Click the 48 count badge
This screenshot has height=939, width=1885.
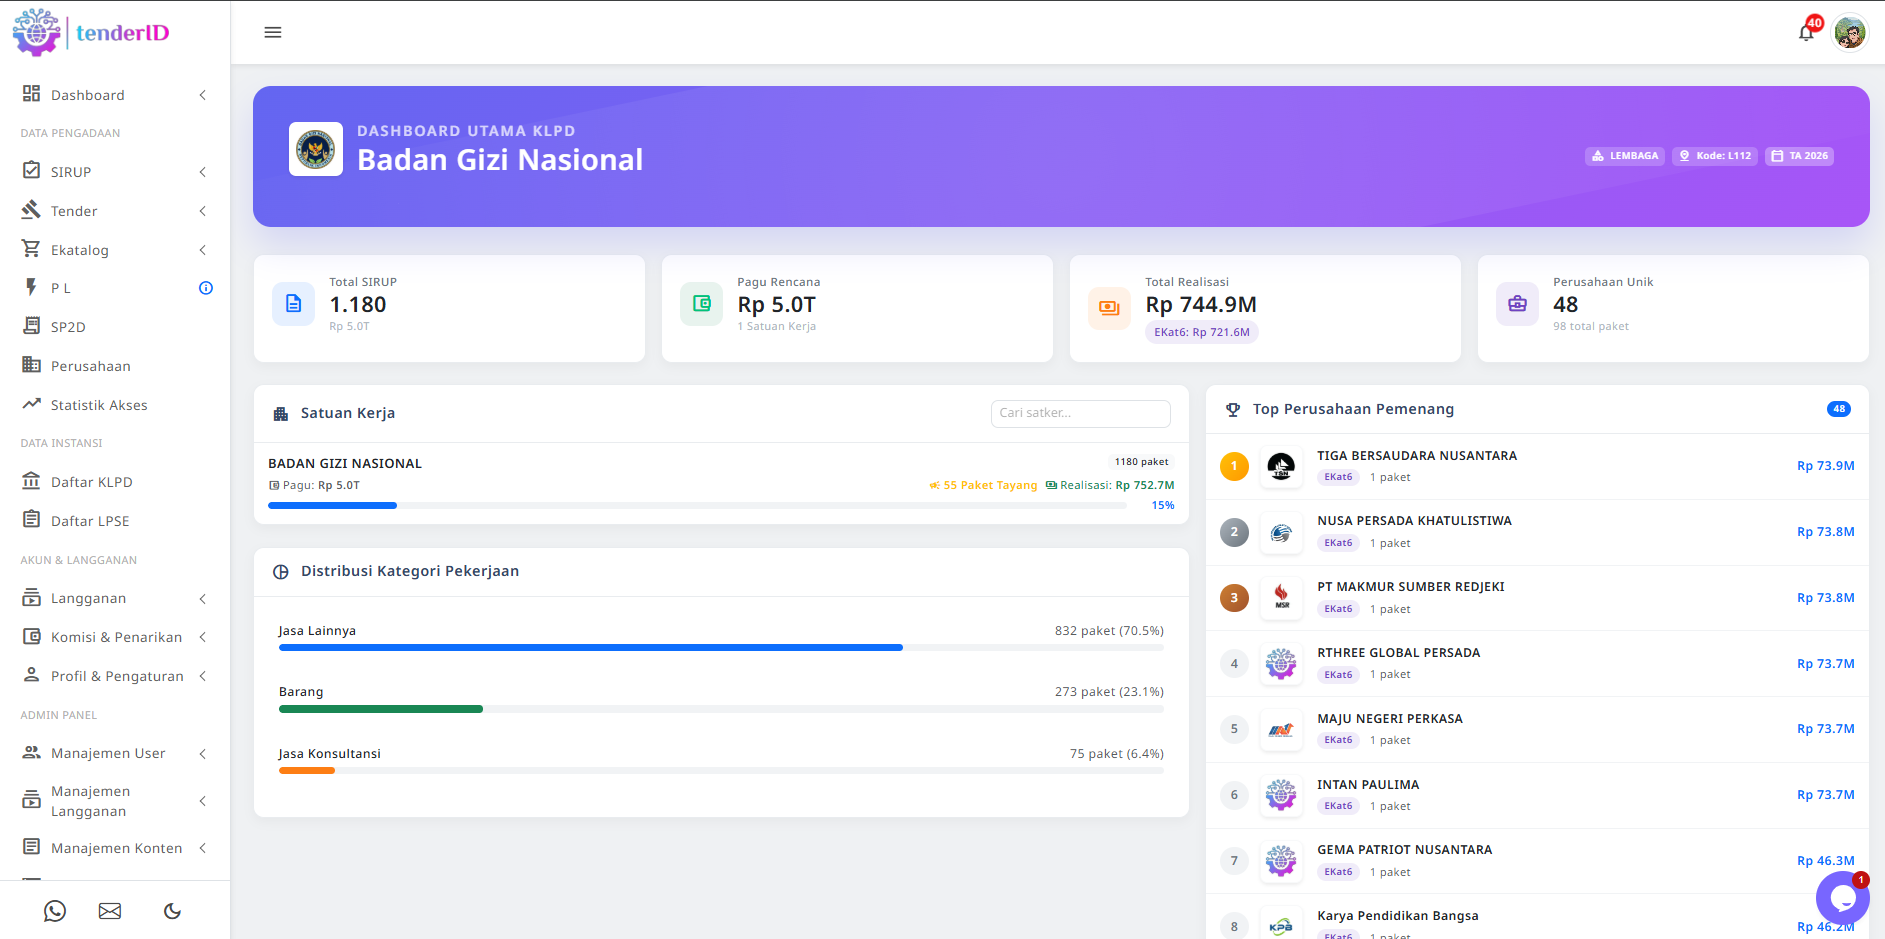coord(1838,409)
